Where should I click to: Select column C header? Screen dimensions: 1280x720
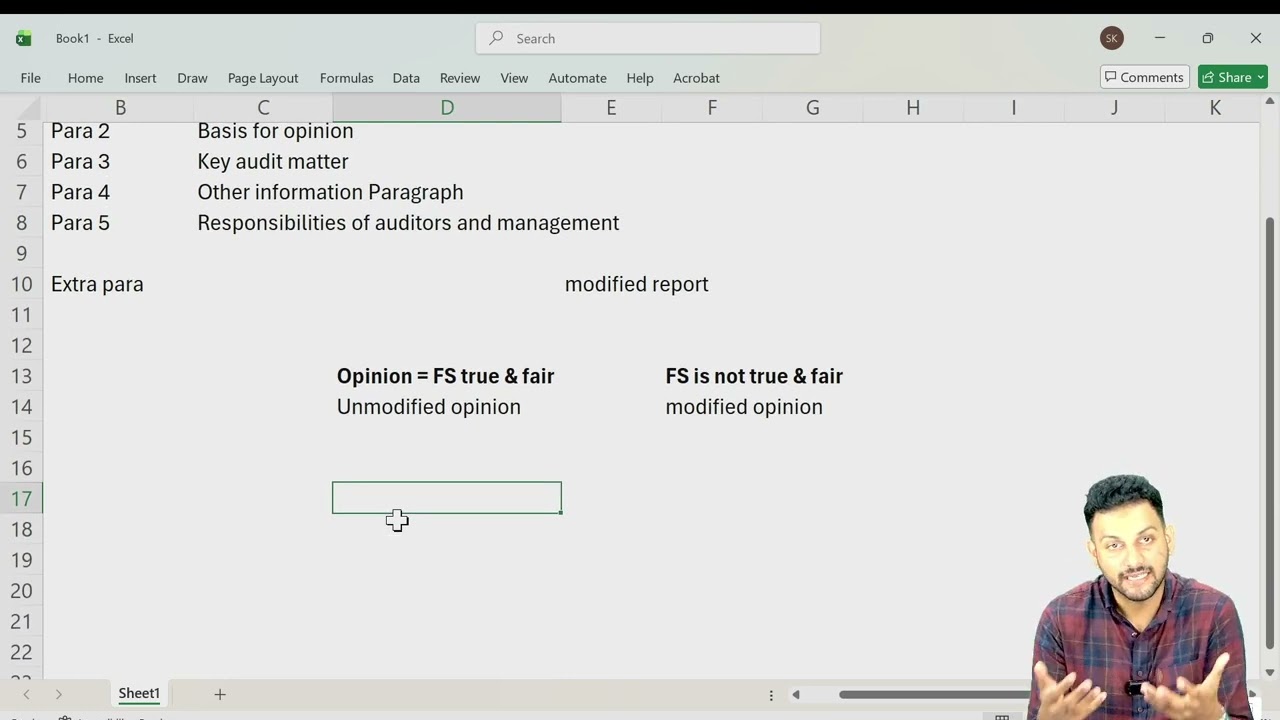coord(263,108)
